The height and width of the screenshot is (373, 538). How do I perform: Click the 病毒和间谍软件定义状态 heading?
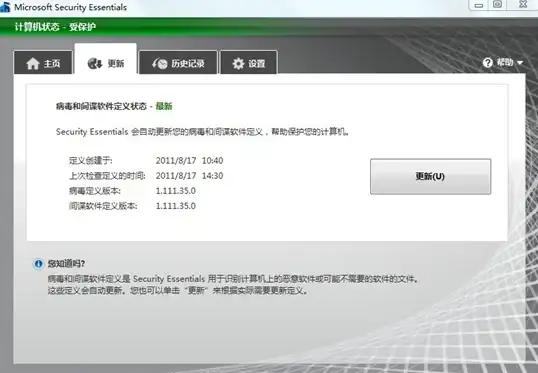click(x=101, y=106)
